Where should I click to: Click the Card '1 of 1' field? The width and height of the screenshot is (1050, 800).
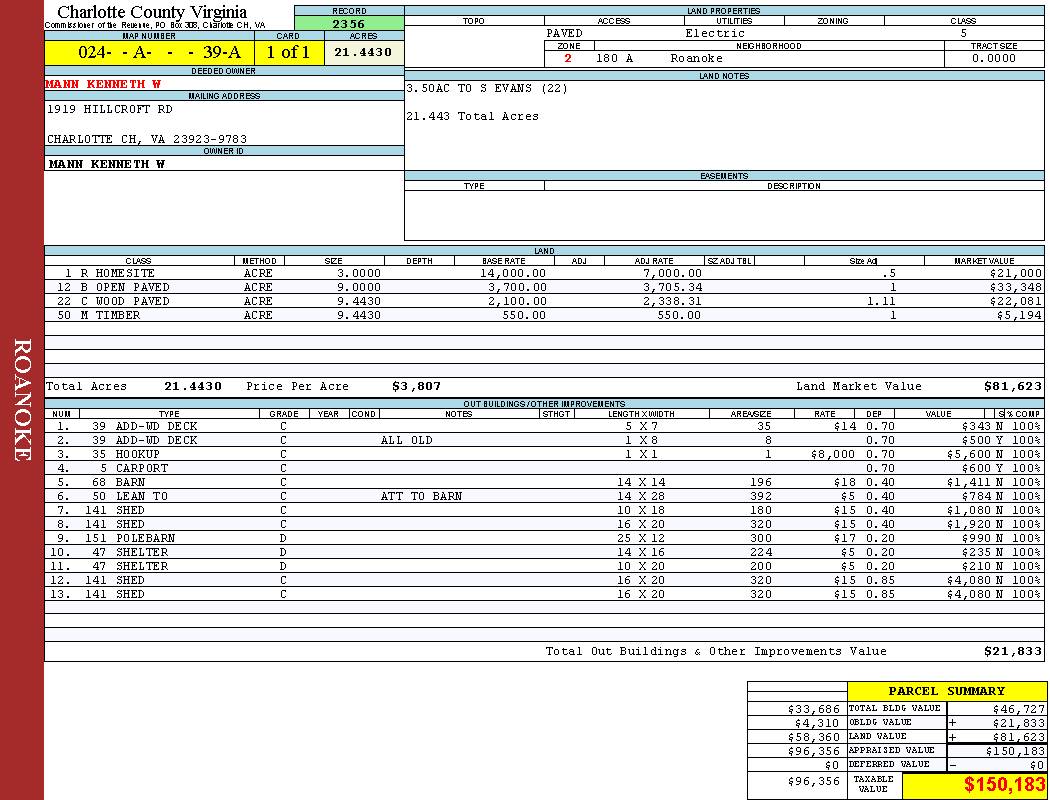click(x=288, y=53)
